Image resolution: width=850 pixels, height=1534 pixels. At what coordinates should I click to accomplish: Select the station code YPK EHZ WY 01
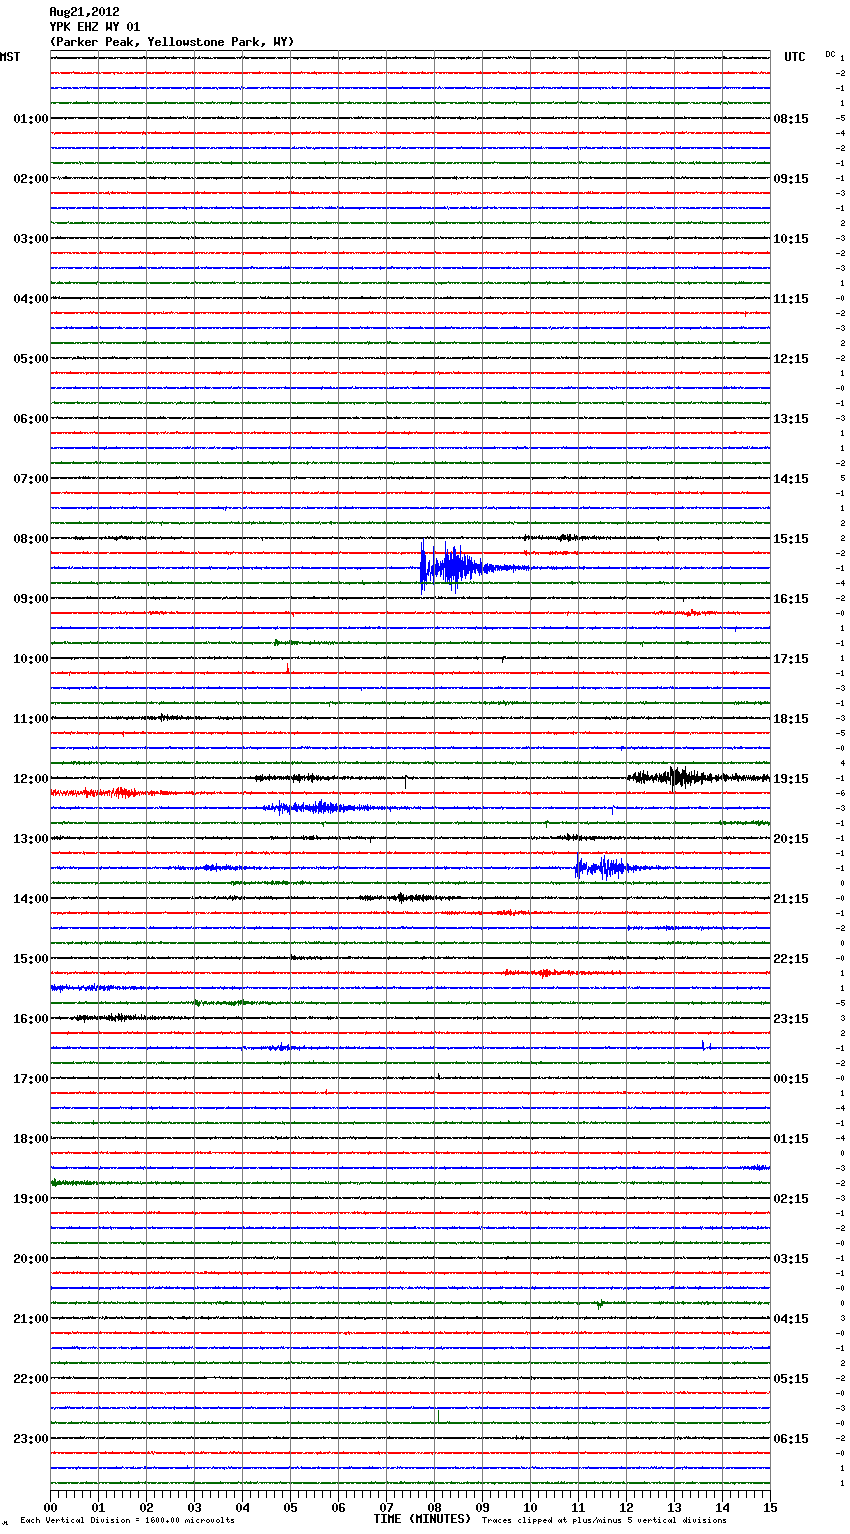click(x=94, y=27)
